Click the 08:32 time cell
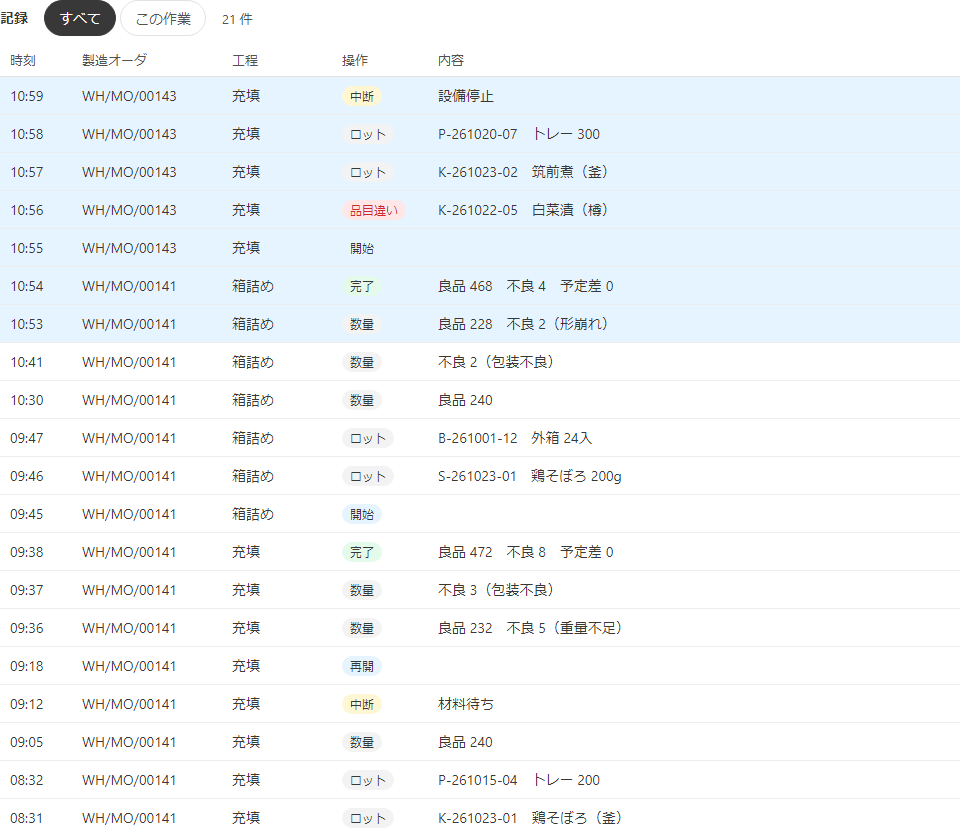Viewport: 965px width, 835px height. tap(27, 780)
